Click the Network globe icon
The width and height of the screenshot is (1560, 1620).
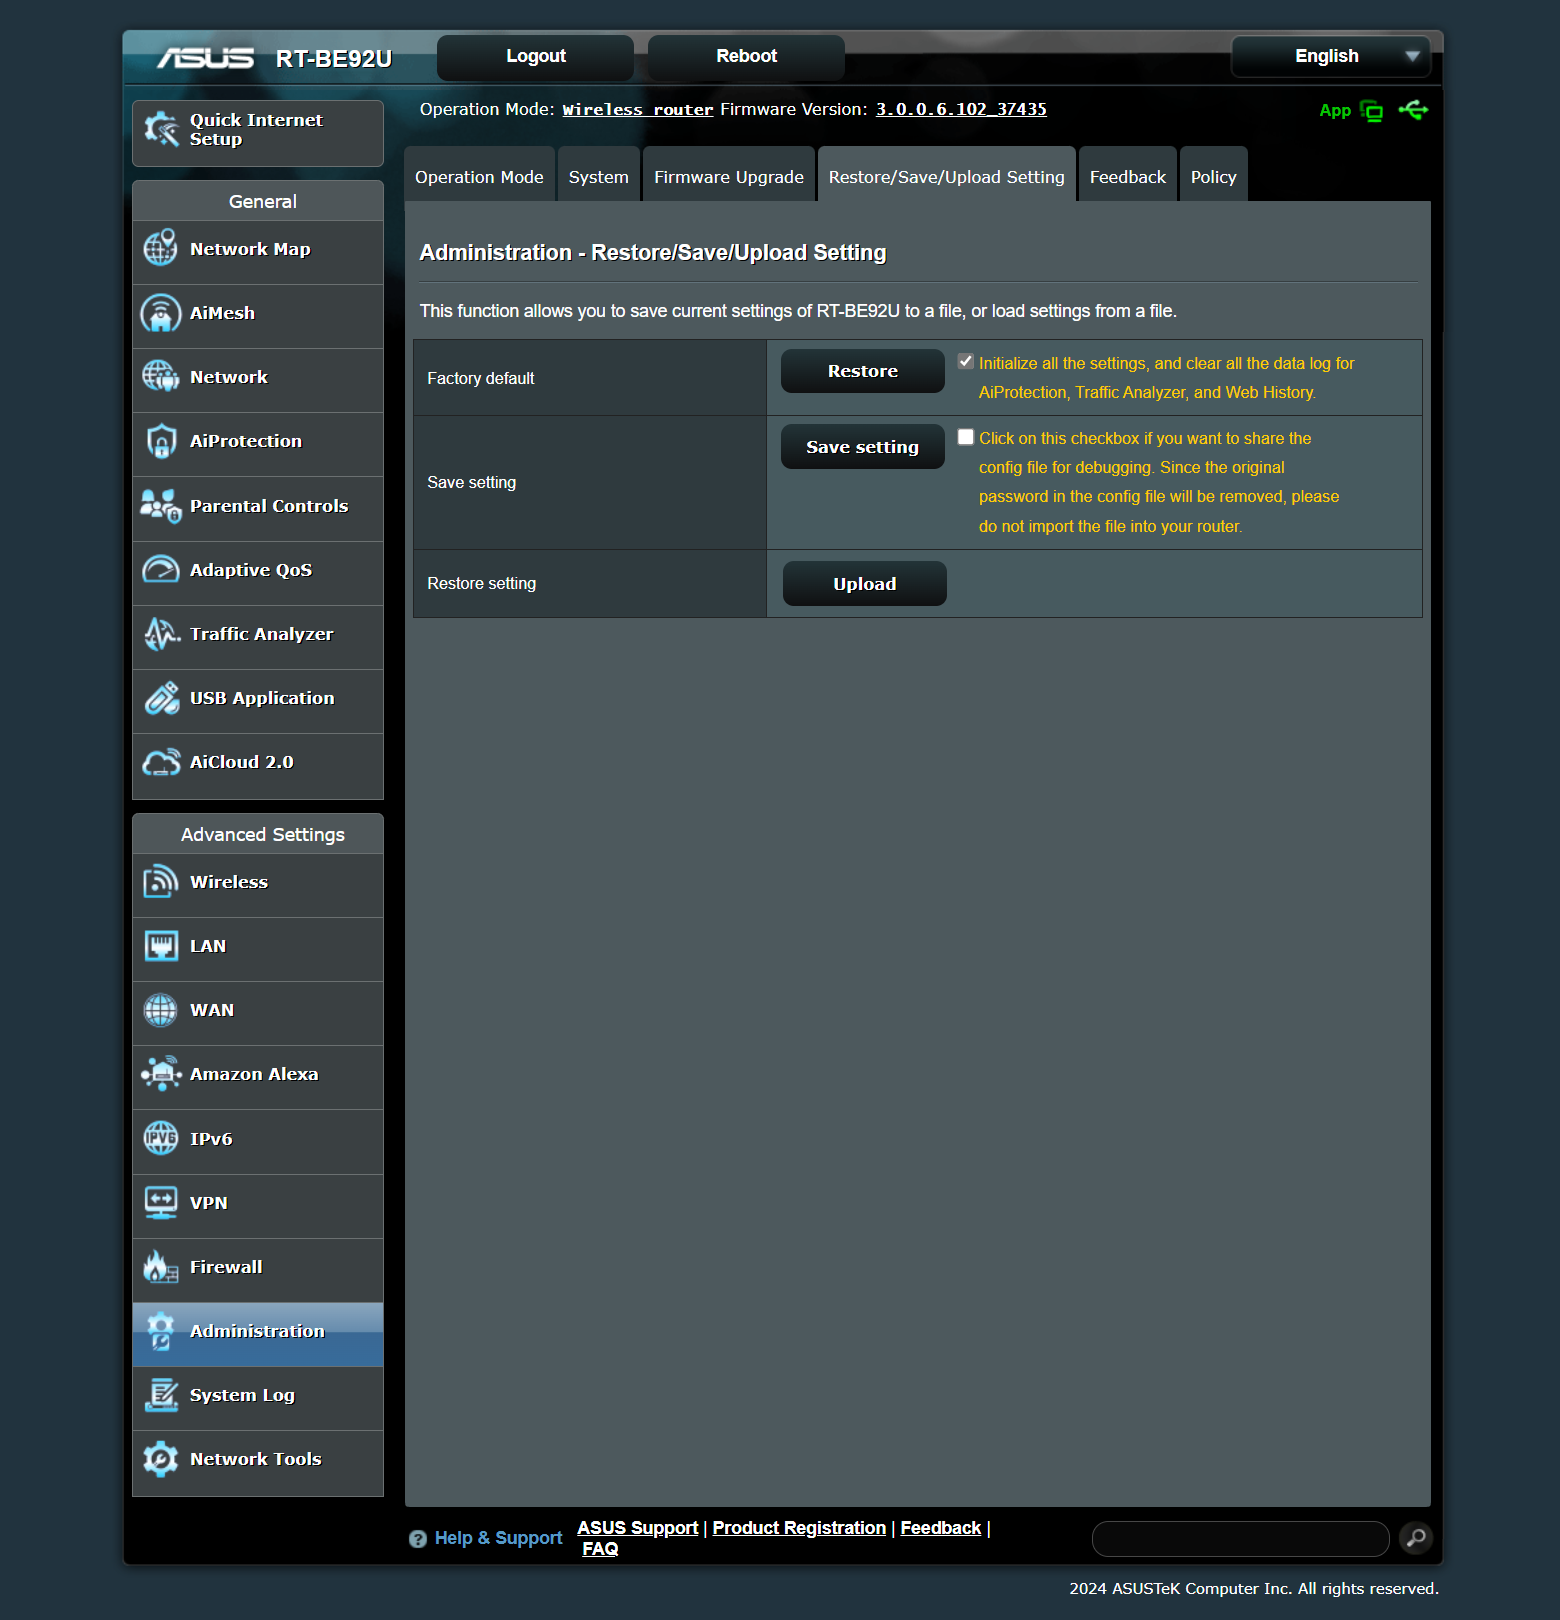point(161,377)
